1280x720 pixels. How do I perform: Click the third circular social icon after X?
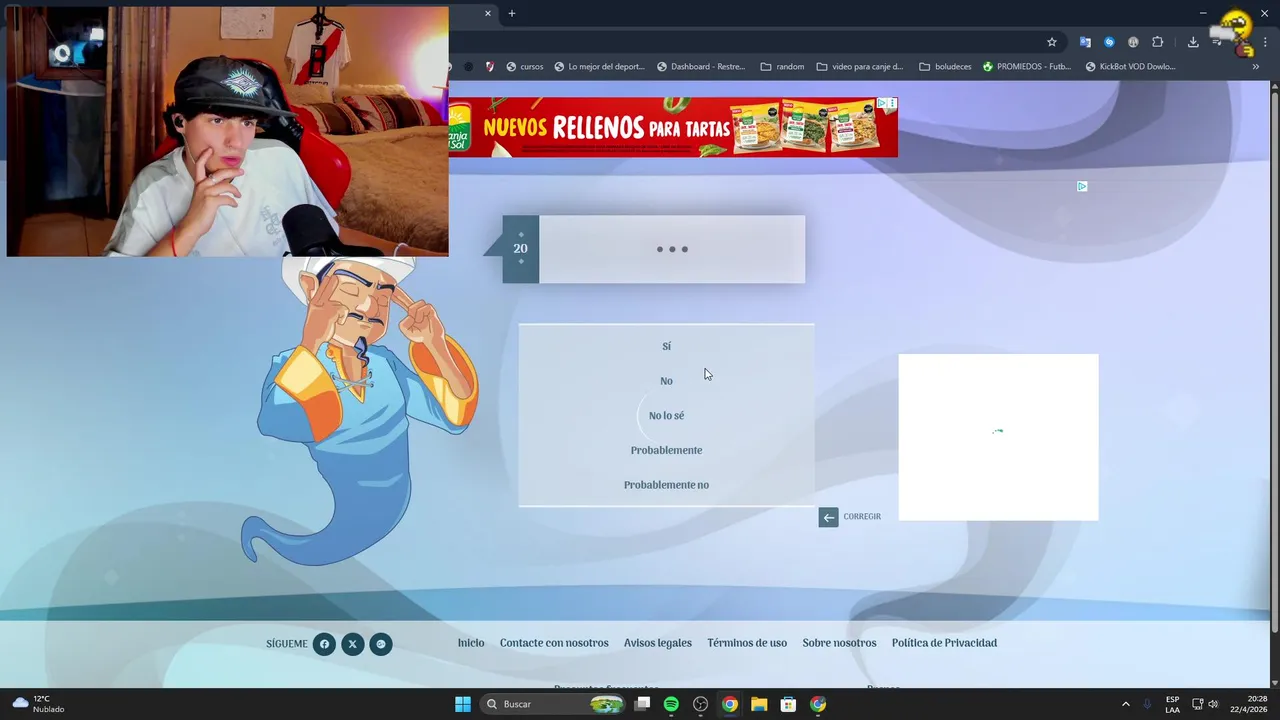pyautogui.click(x=381, y=644)
